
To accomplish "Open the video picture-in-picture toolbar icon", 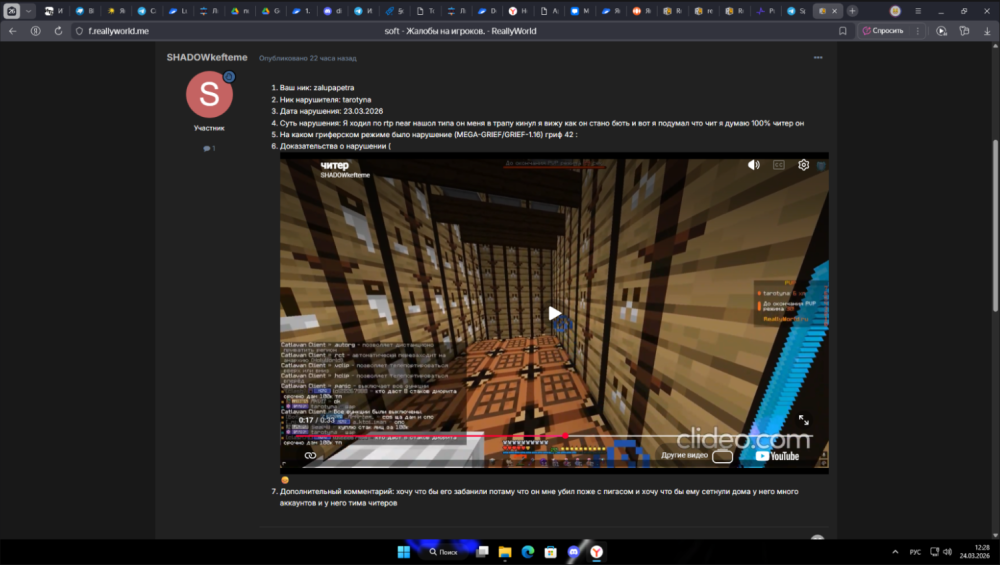I will 941,31.
